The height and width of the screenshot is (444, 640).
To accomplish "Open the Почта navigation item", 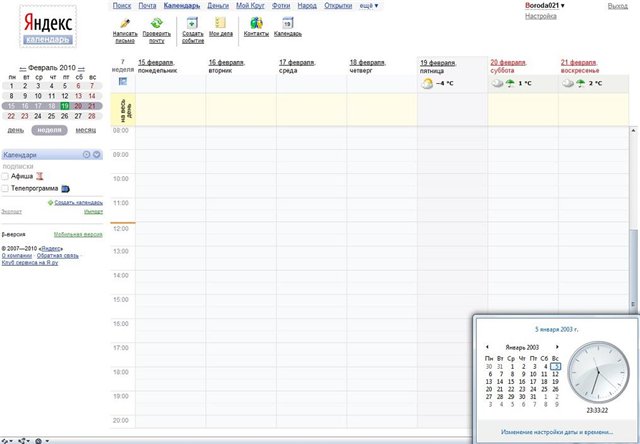I will (x=147, y=5).
